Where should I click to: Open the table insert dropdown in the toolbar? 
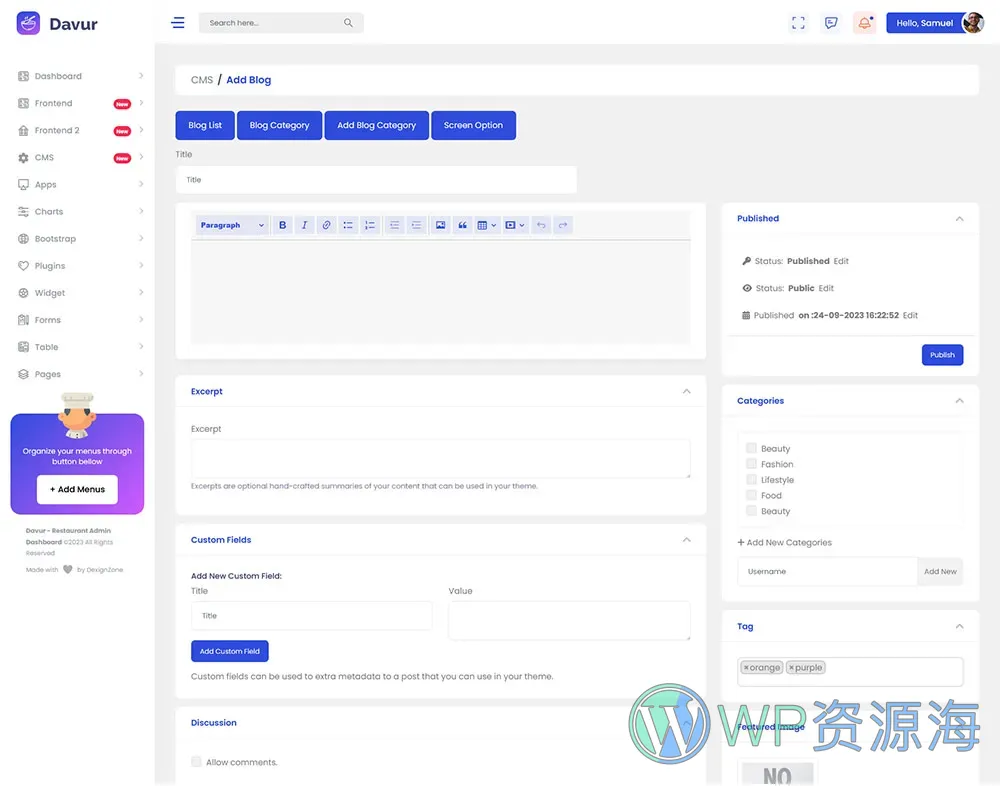[x=492, y=225]
